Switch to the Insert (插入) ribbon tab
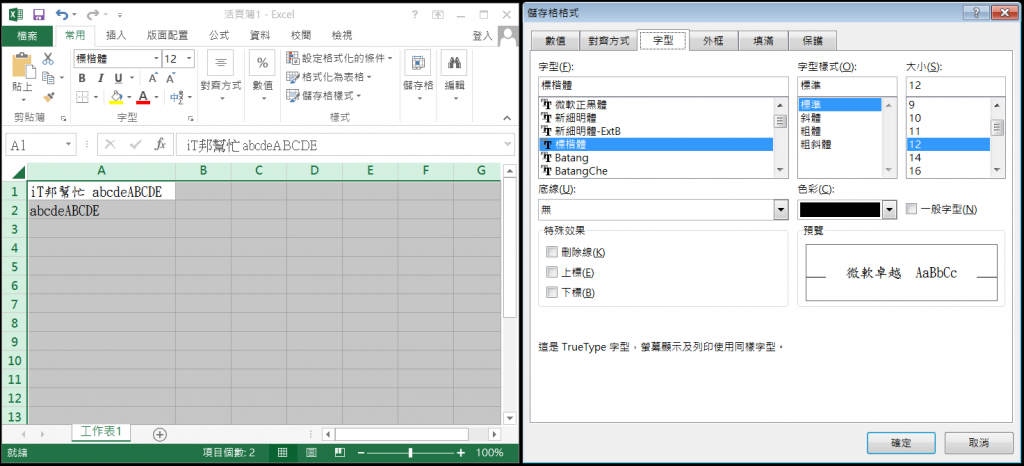Screen dimensions: 1024x466 pyautogui.click(x=116, y=36)
